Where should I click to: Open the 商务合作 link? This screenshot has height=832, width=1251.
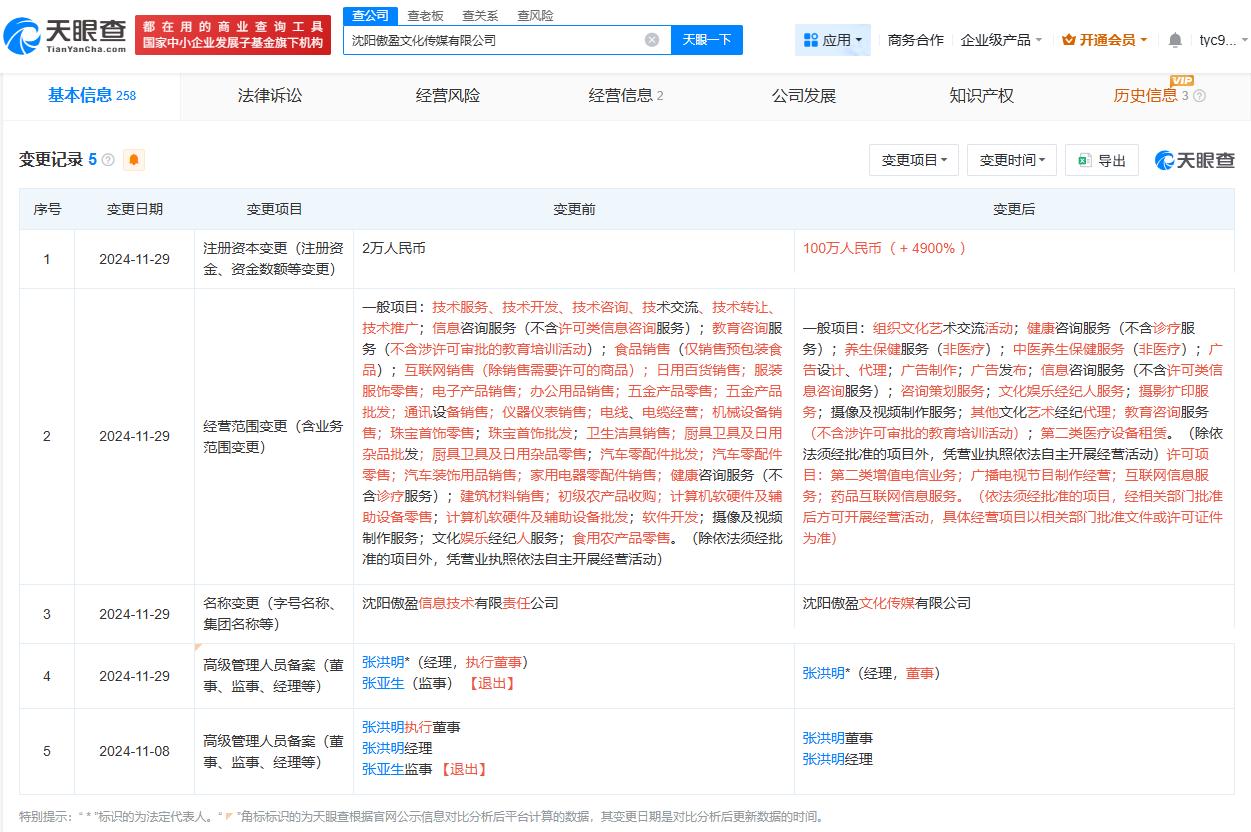coord(915,40)
